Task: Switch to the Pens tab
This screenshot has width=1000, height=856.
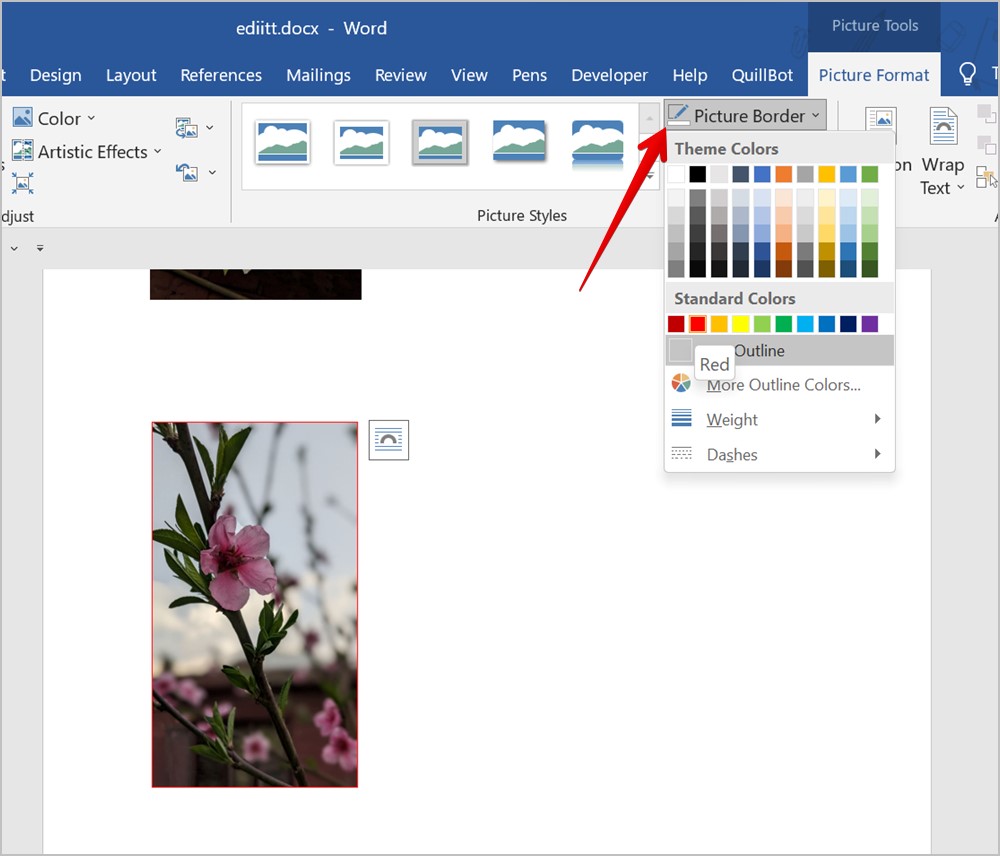Action: 529,75
